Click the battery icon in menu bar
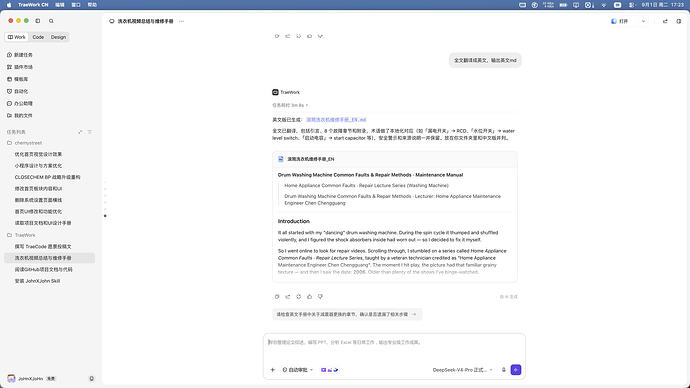This screenshot has height=388, width=690. tap(563, 5)
